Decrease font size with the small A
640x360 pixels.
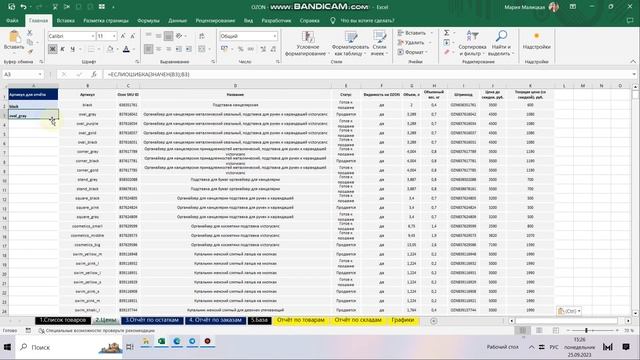[133, 36]
